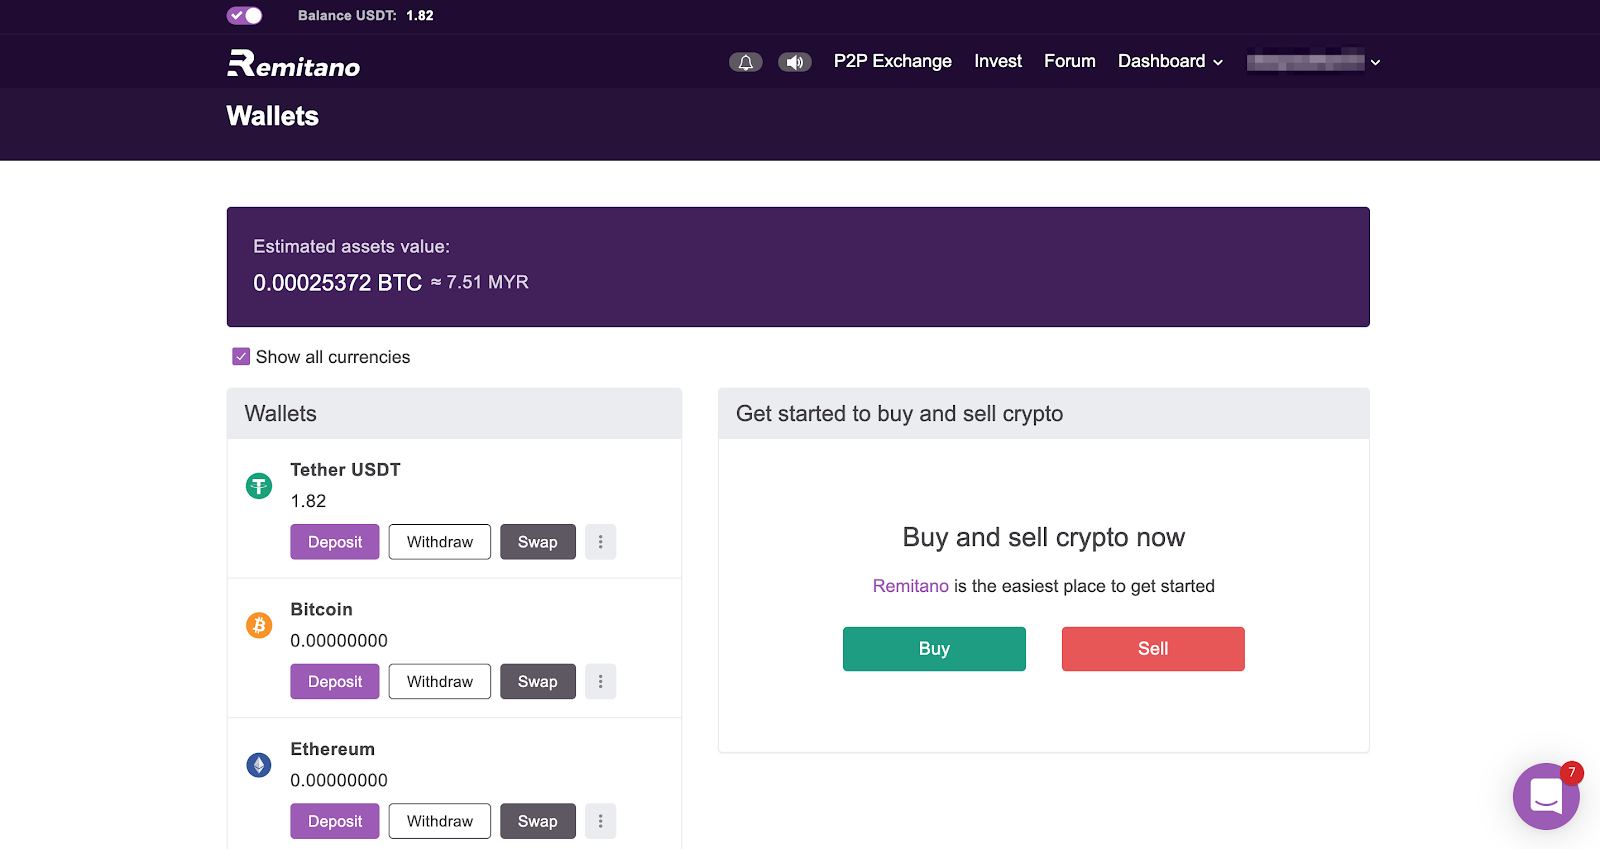Click the Ethereum coin icon
This screenshot has width=1600, height=849.
pyautogui.click(x=259, y=765)
